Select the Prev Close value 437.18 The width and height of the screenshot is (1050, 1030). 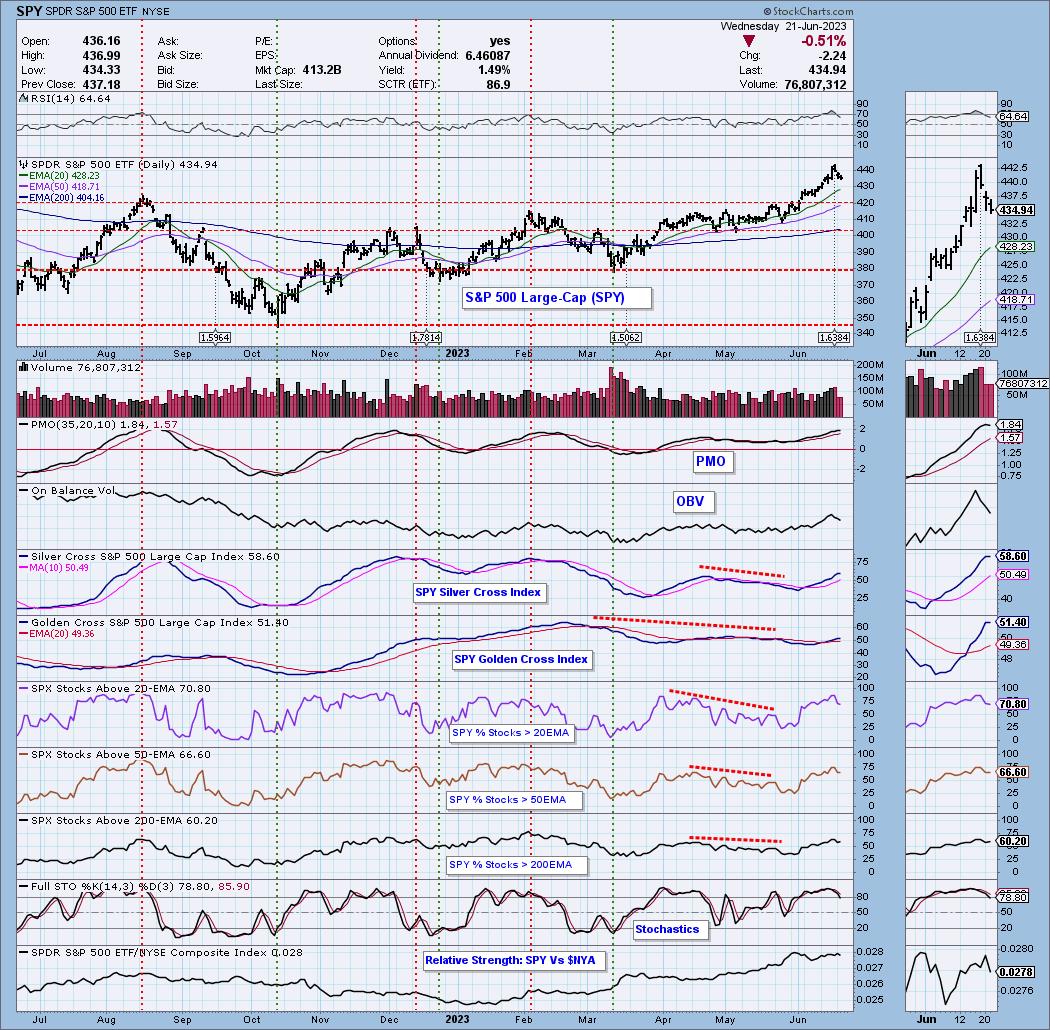(x=101, y=85)
